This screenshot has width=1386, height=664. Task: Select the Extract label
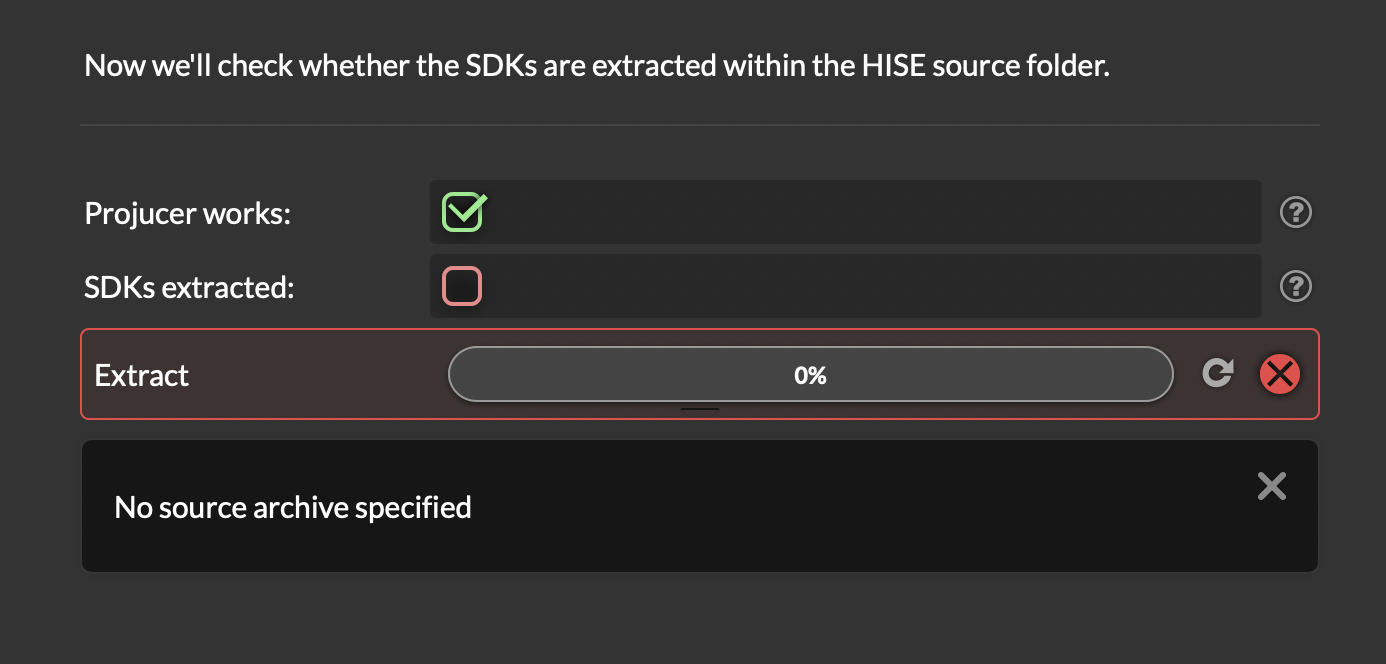(142, 375)
